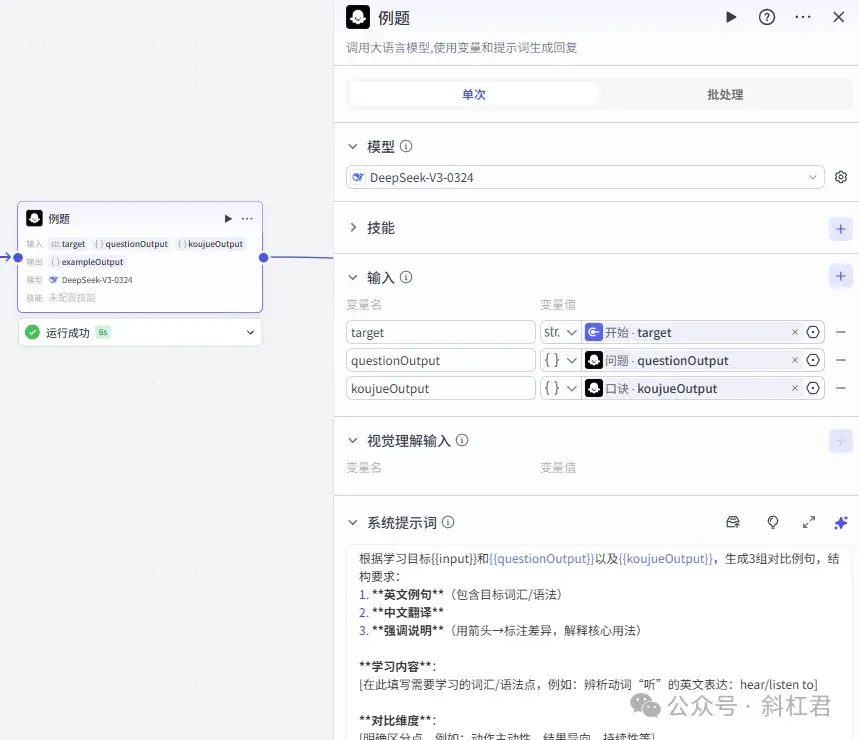The height and width of the screenshot is (740, 859).
Task: Collapse the 模型 section
Action: (x=353, y=146)
